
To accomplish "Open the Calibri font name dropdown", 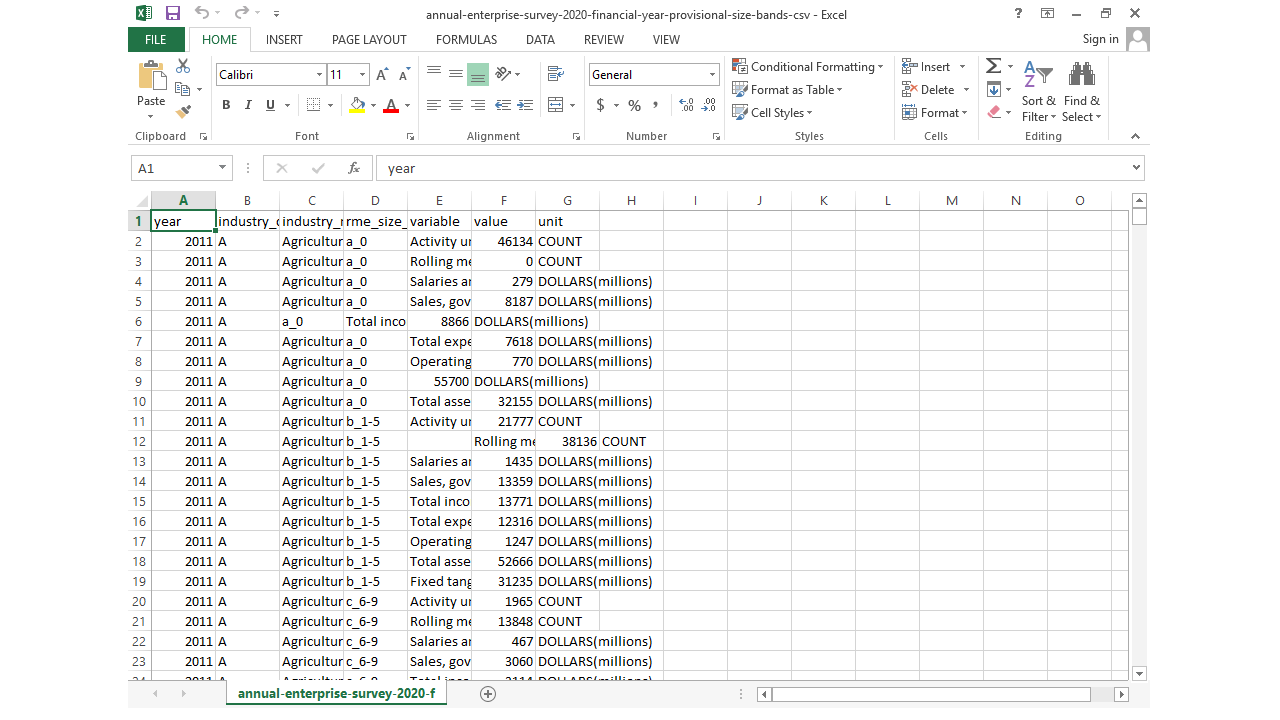I will point(319,75).
